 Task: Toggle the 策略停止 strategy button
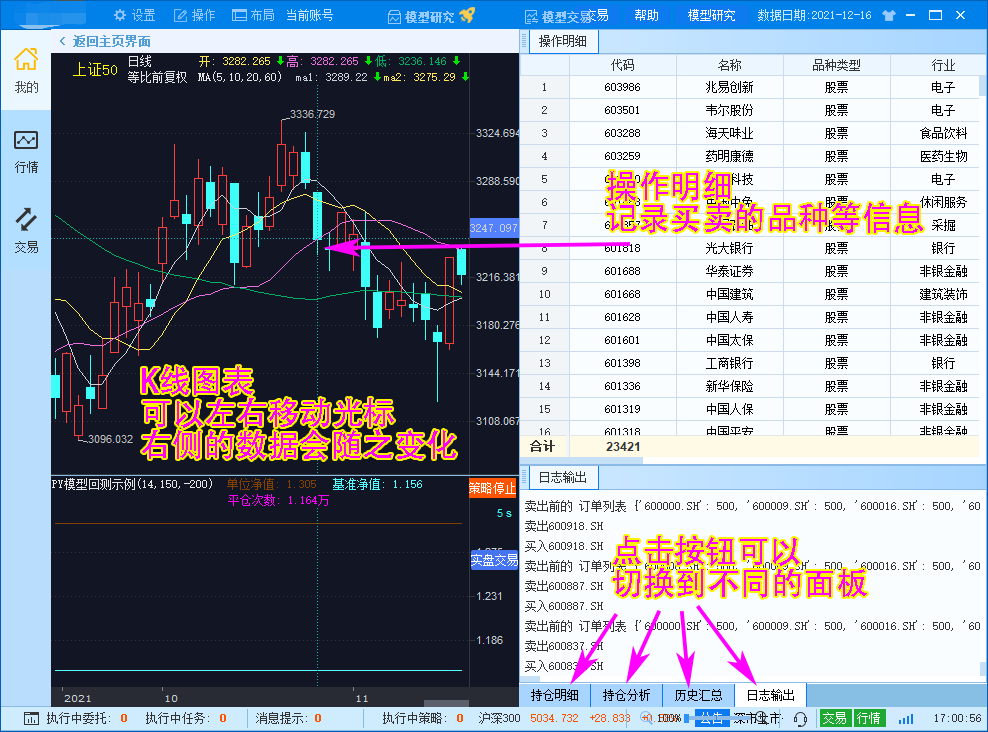tap(494, 488)
